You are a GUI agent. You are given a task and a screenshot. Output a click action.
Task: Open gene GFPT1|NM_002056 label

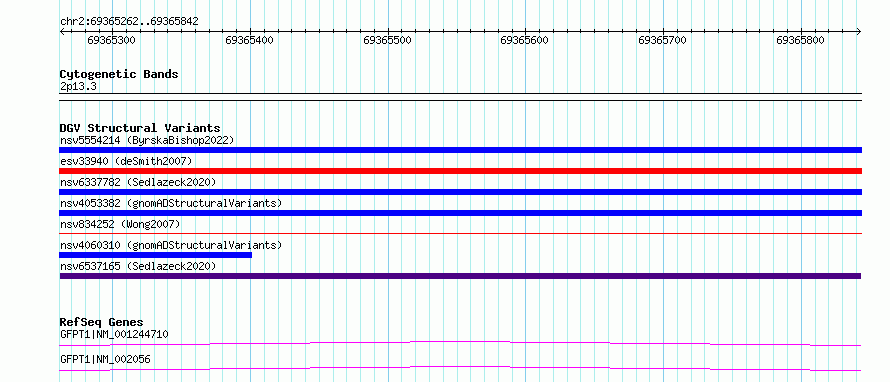pyautogui.click(x=105, y=359)
